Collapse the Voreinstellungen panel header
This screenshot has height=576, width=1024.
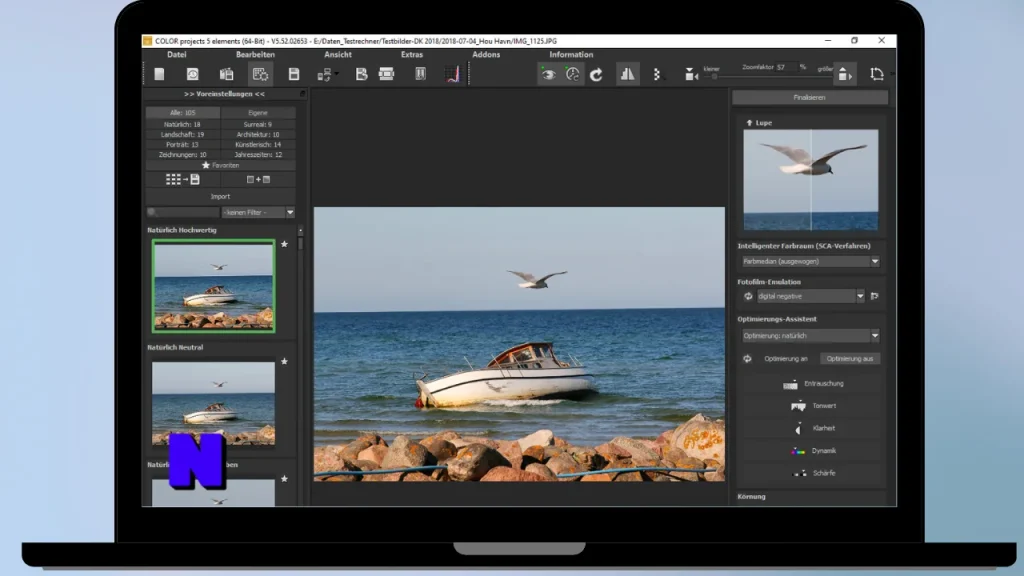pos(224,94)
